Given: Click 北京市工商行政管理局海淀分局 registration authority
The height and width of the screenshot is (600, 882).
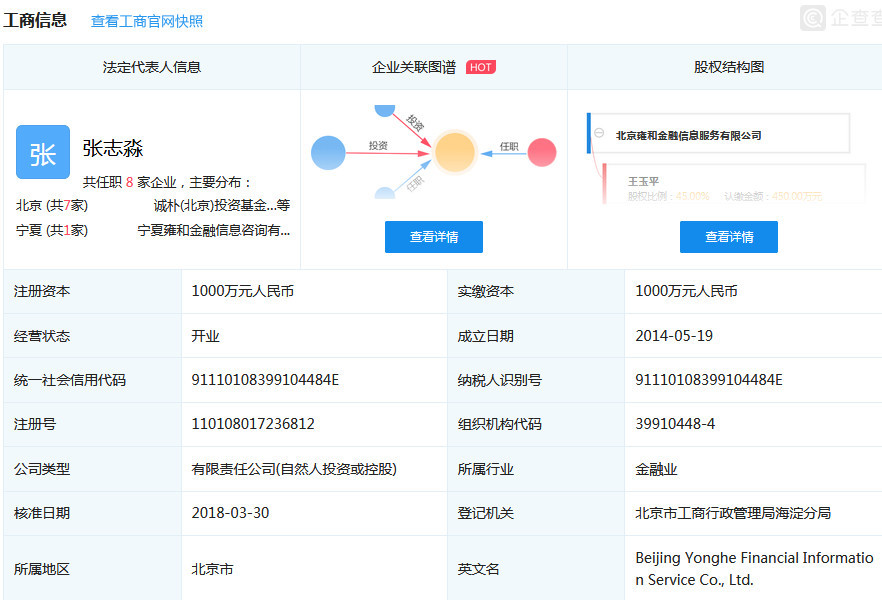Looking at the screenshot, I should pos(733,513).
